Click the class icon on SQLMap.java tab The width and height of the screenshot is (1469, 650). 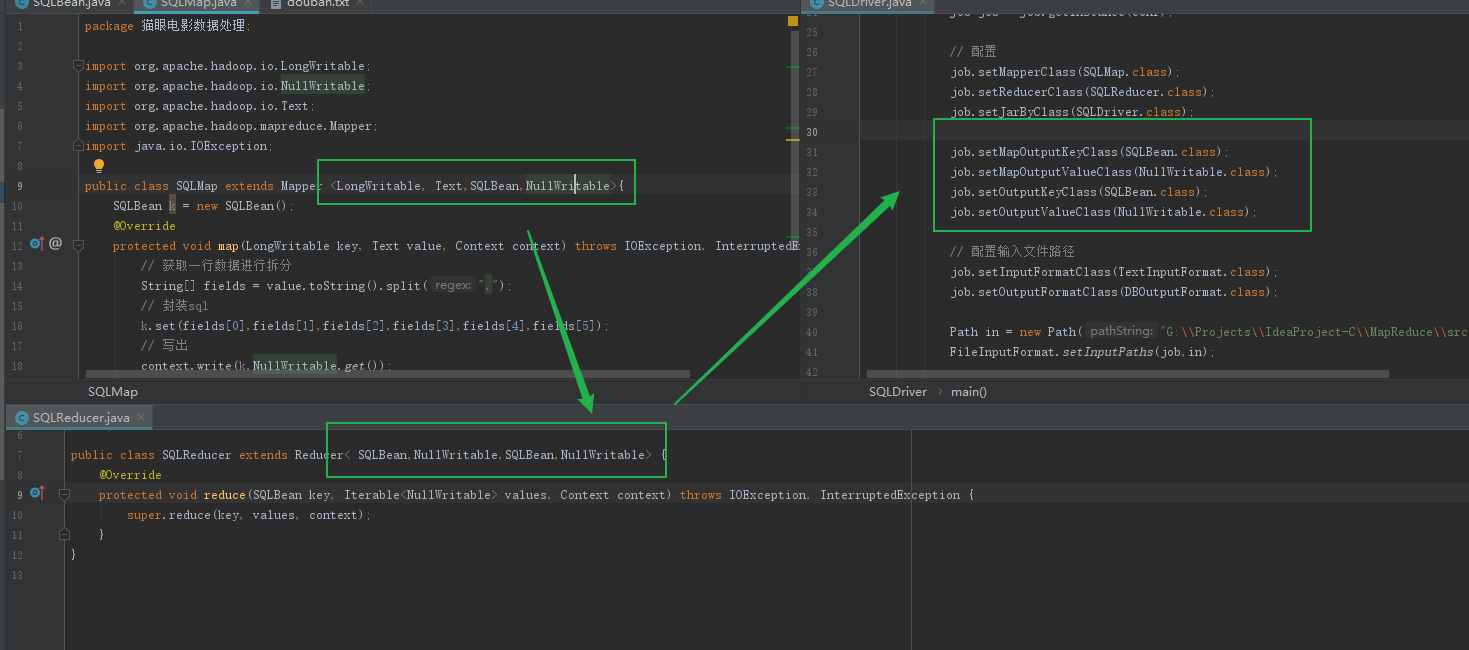click(148, 4)
